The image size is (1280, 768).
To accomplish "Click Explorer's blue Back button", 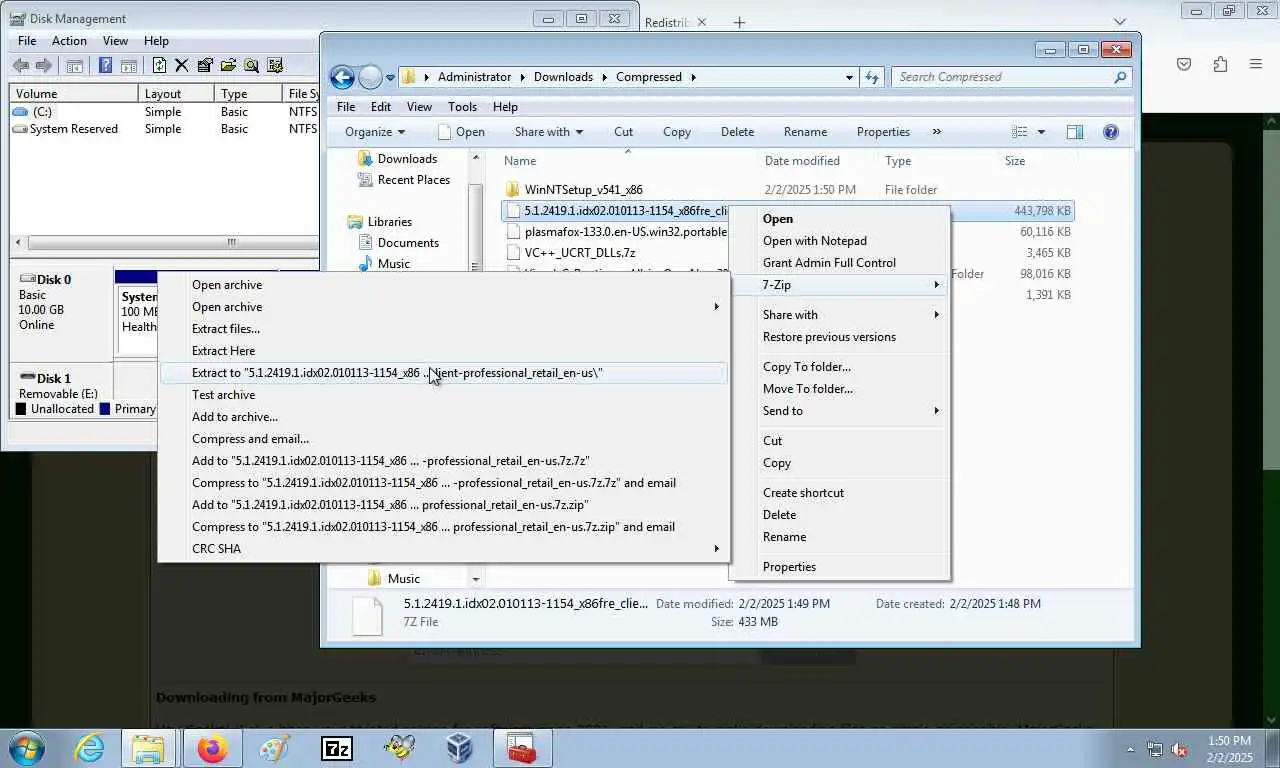I will tap(342, 77).
